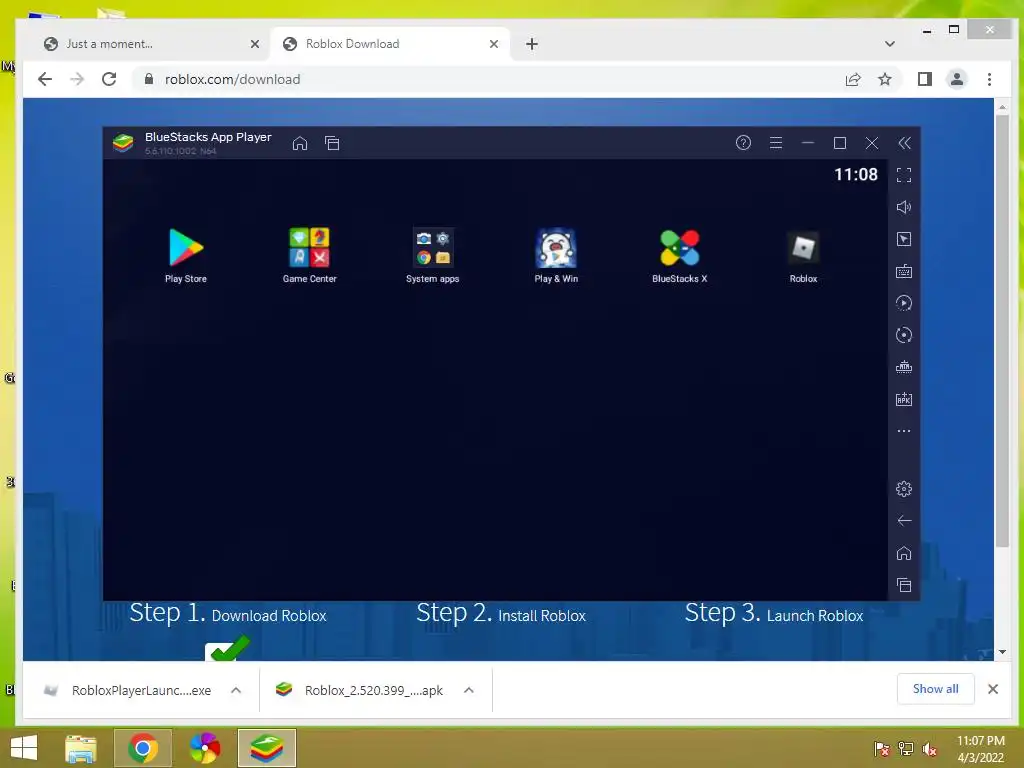The height and width of the screenshot is (768, 1024).
Task: Click the Chrome page vertical scrollbar
Action: point(1002,330)
